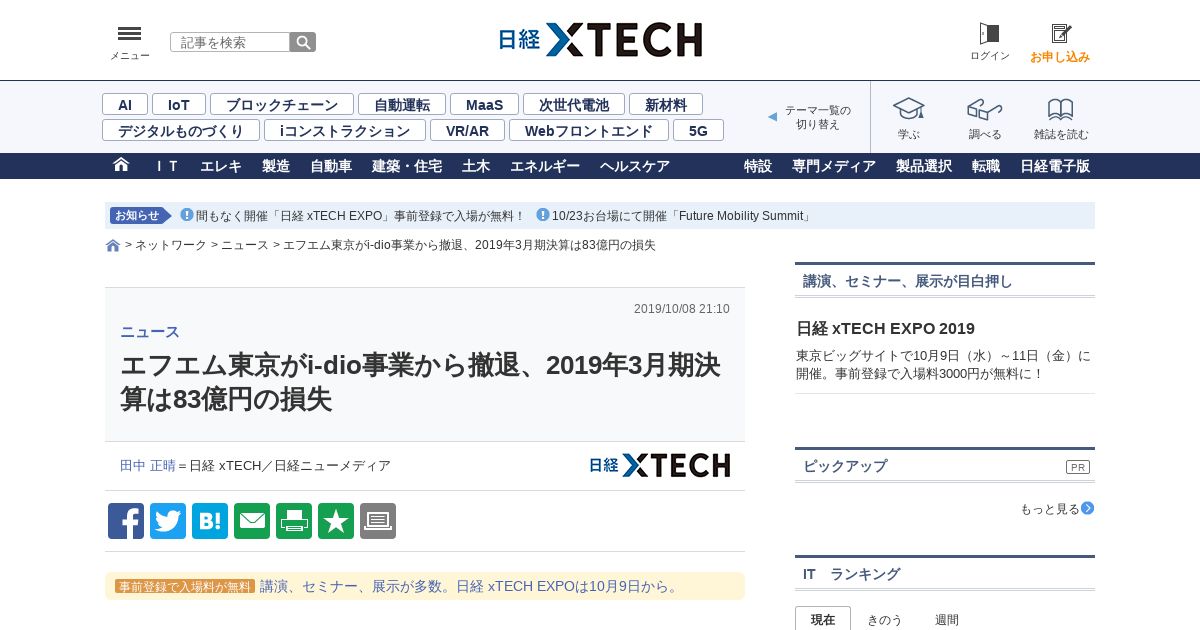Open the ヘルスケア navbar item

point(635,166)
